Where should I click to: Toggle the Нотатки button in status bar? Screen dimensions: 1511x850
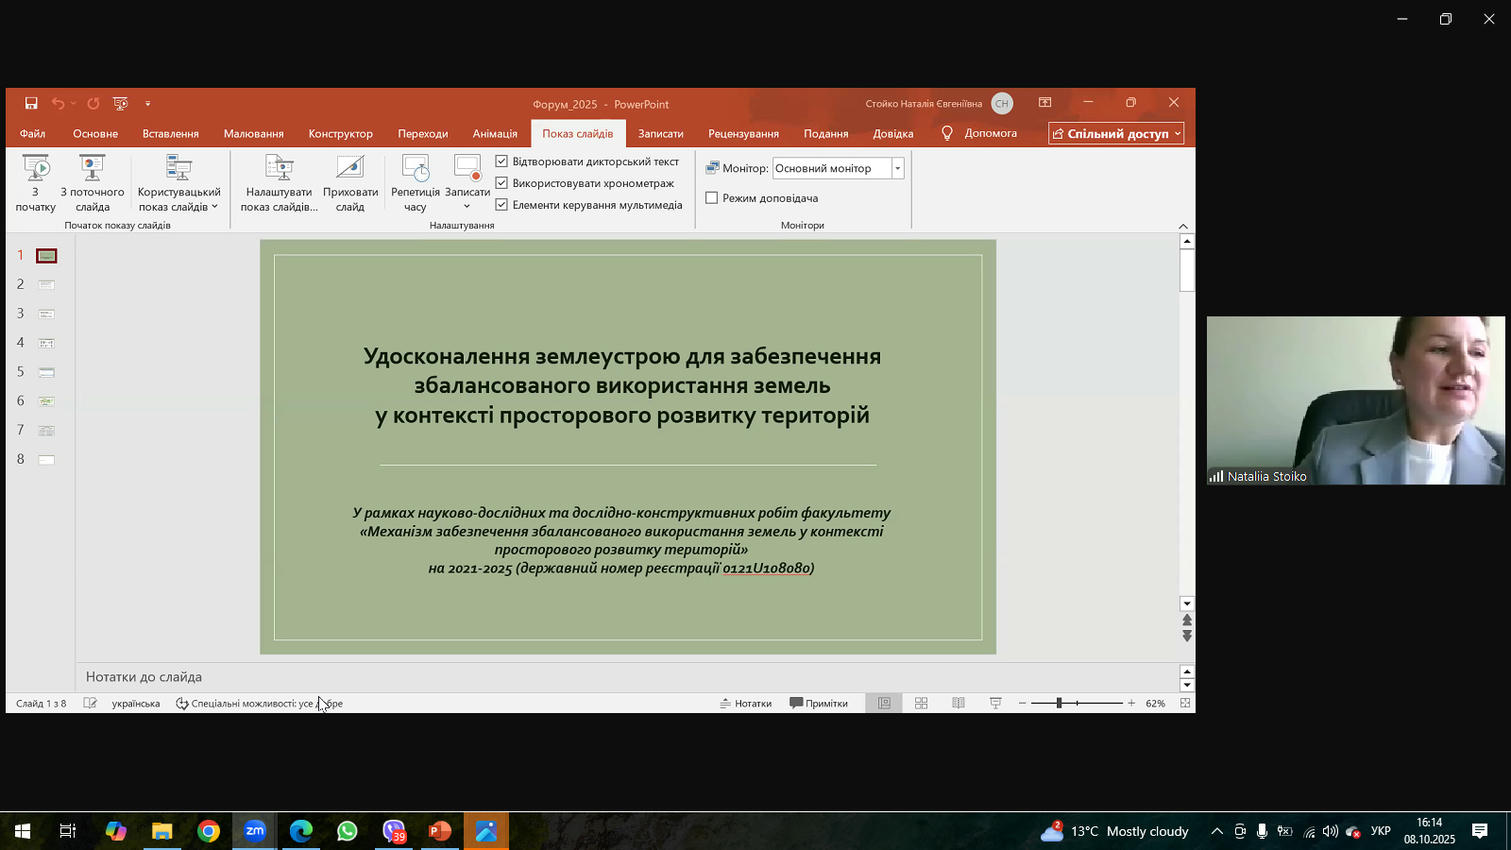[x=746, y=703]
